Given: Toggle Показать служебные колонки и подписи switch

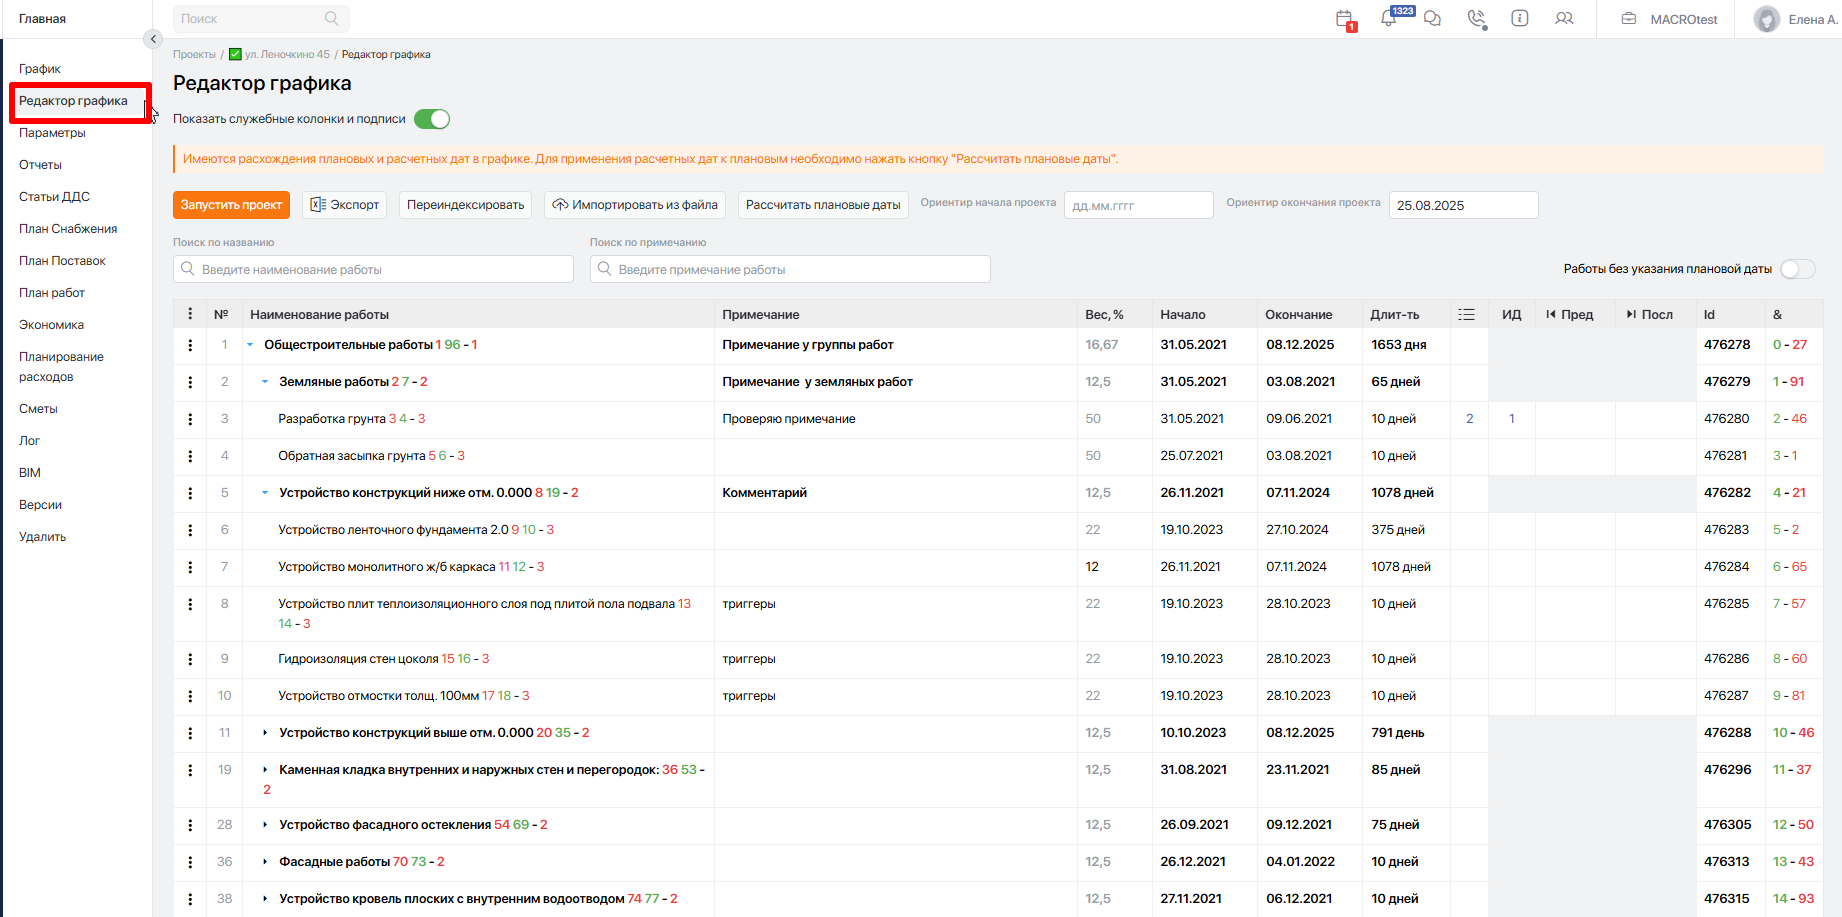Looking at the screenshot, I should pos(432,119).
